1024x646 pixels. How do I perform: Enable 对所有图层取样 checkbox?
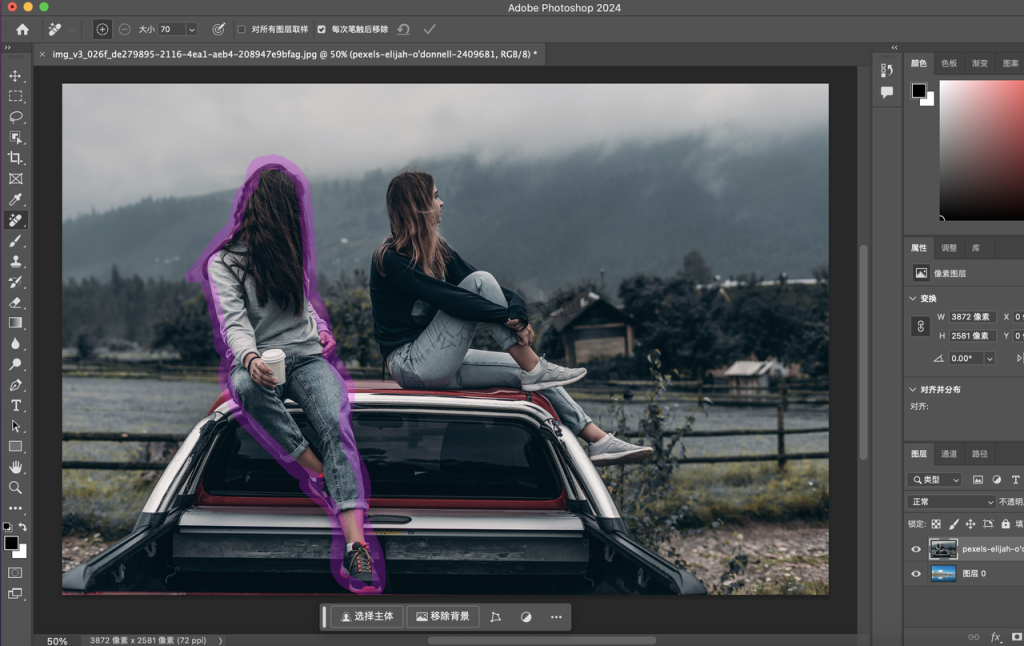(x=242, y=29)
